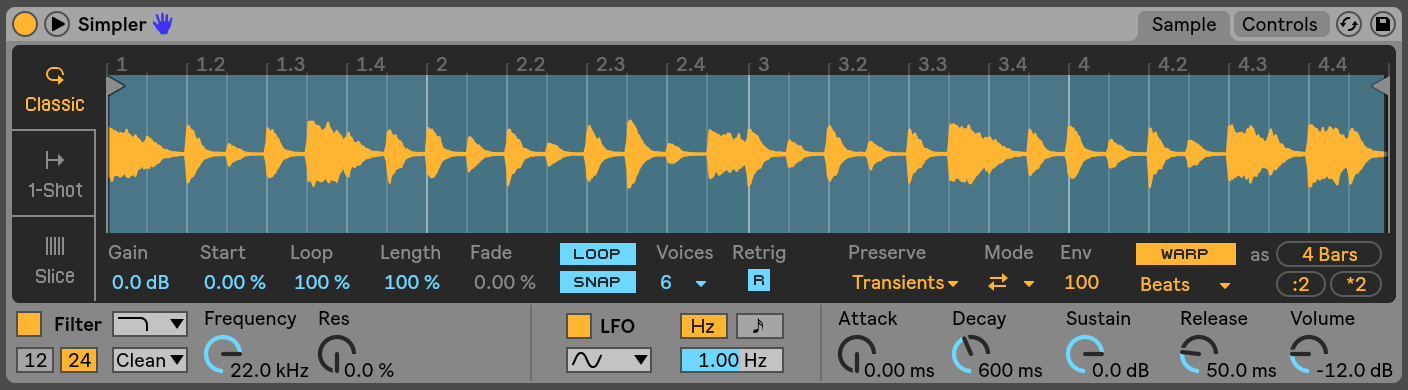The width and height of the screenshot is (1408, 390).
Task: Click the 600 ms decay value
Action: (x=1009, y=370)
